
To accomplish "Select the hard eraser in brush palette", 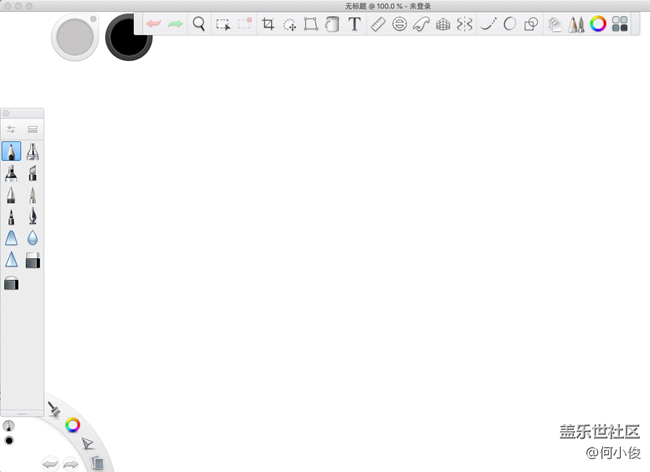I will [x=33, y=261].
